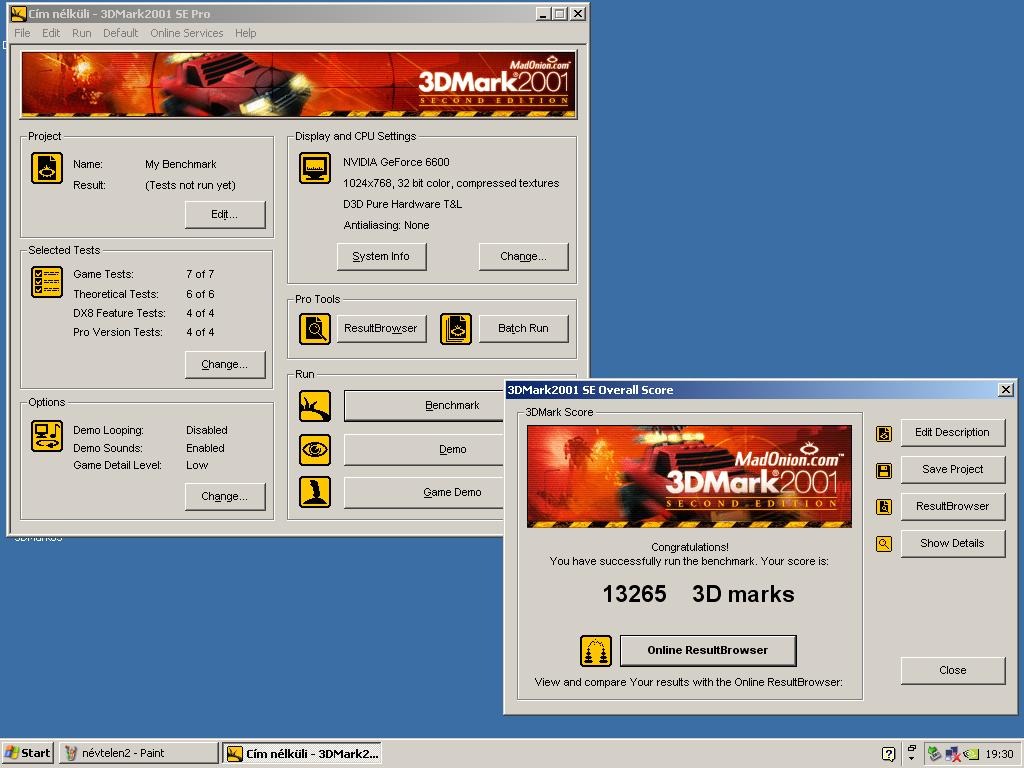Click the Show Details button

[x=953, y=543]
